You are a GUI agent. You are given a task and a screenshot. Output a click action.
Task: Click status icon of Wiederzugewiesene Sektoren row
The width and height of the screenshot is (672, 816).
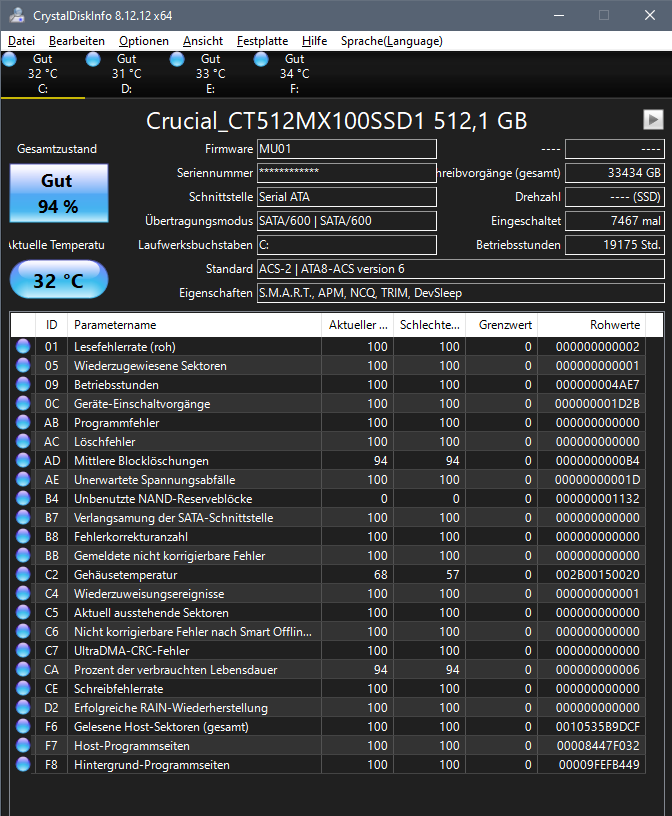pos(23,365)
